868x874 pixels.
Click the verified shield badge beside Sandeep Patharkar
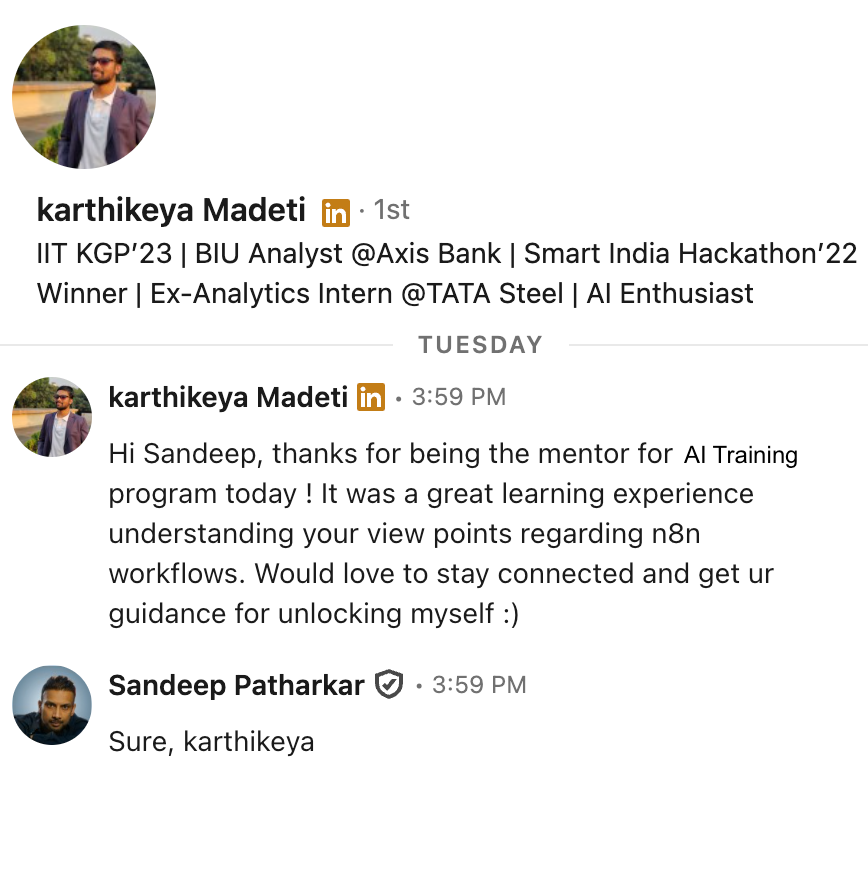tap(389, 684)
